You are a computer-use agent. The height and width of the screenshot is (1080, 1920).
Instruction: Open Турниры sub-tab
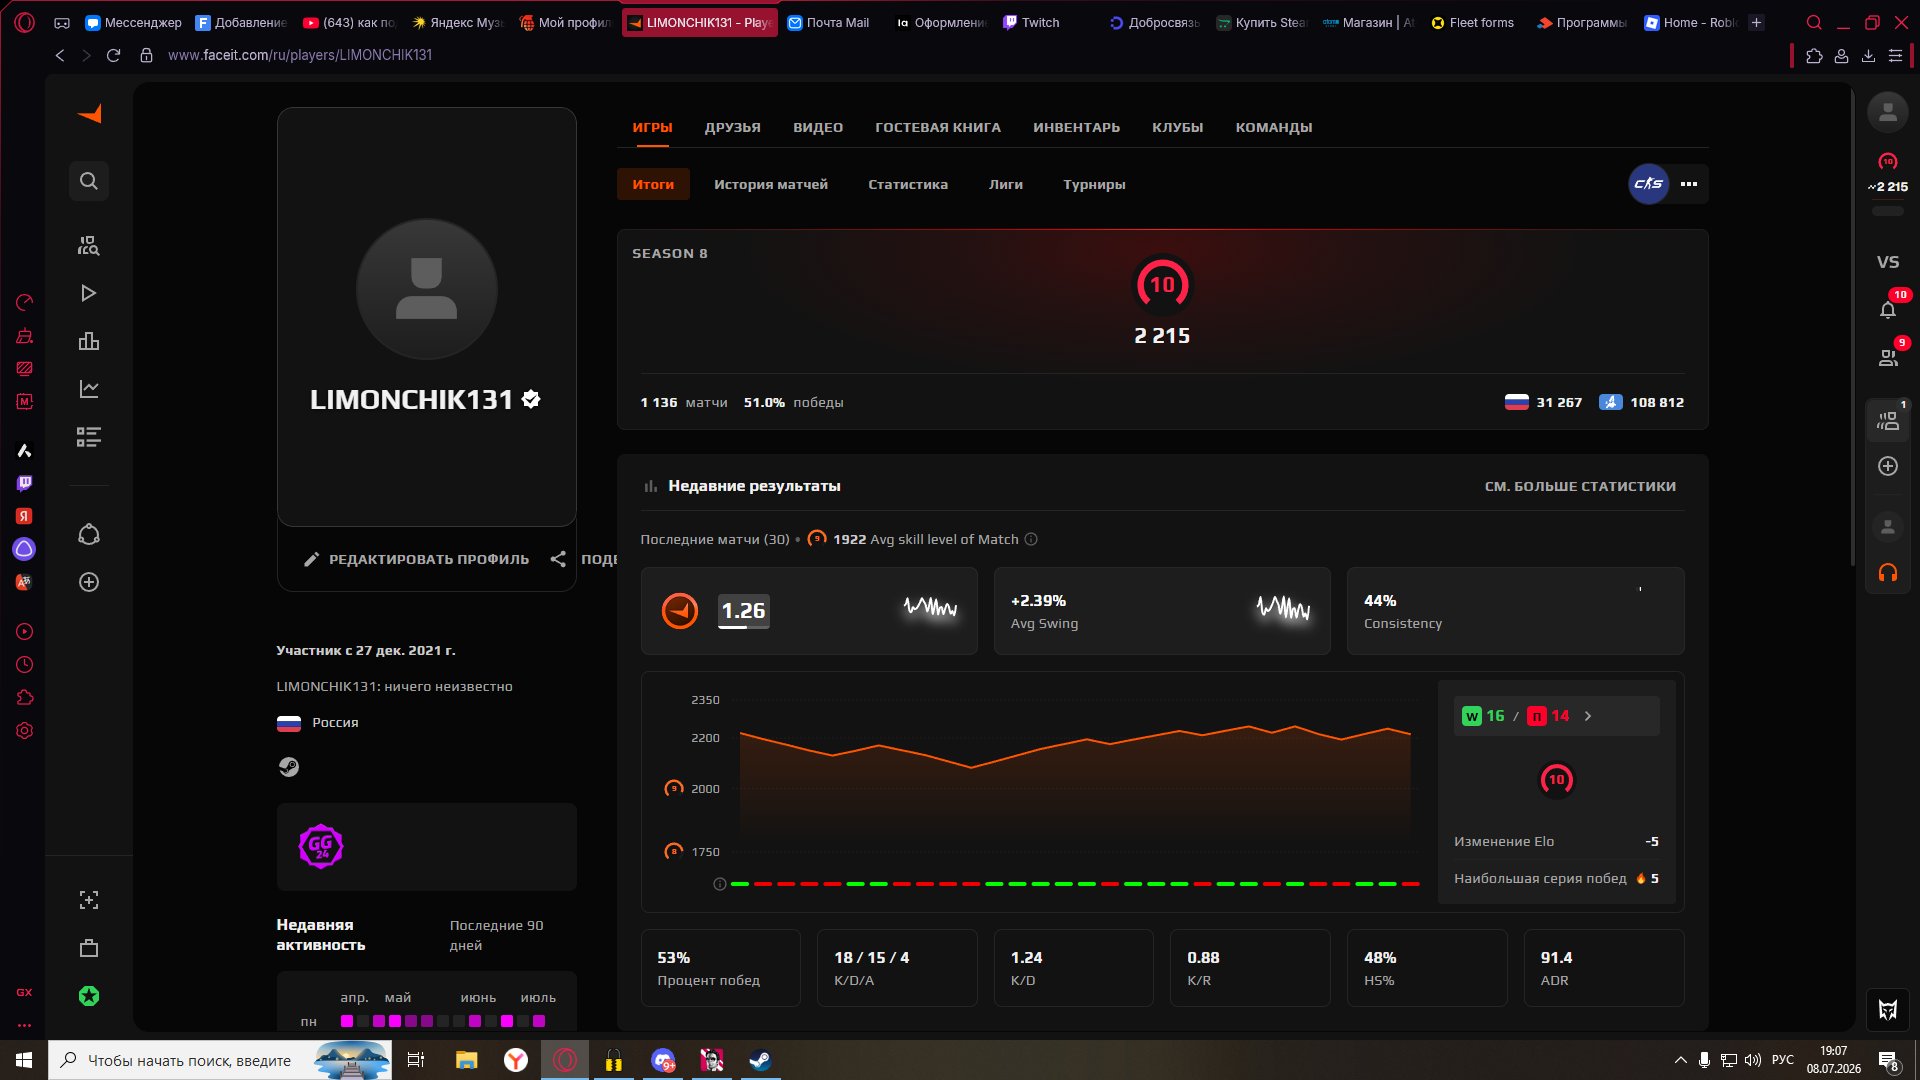pos(1094,184)
